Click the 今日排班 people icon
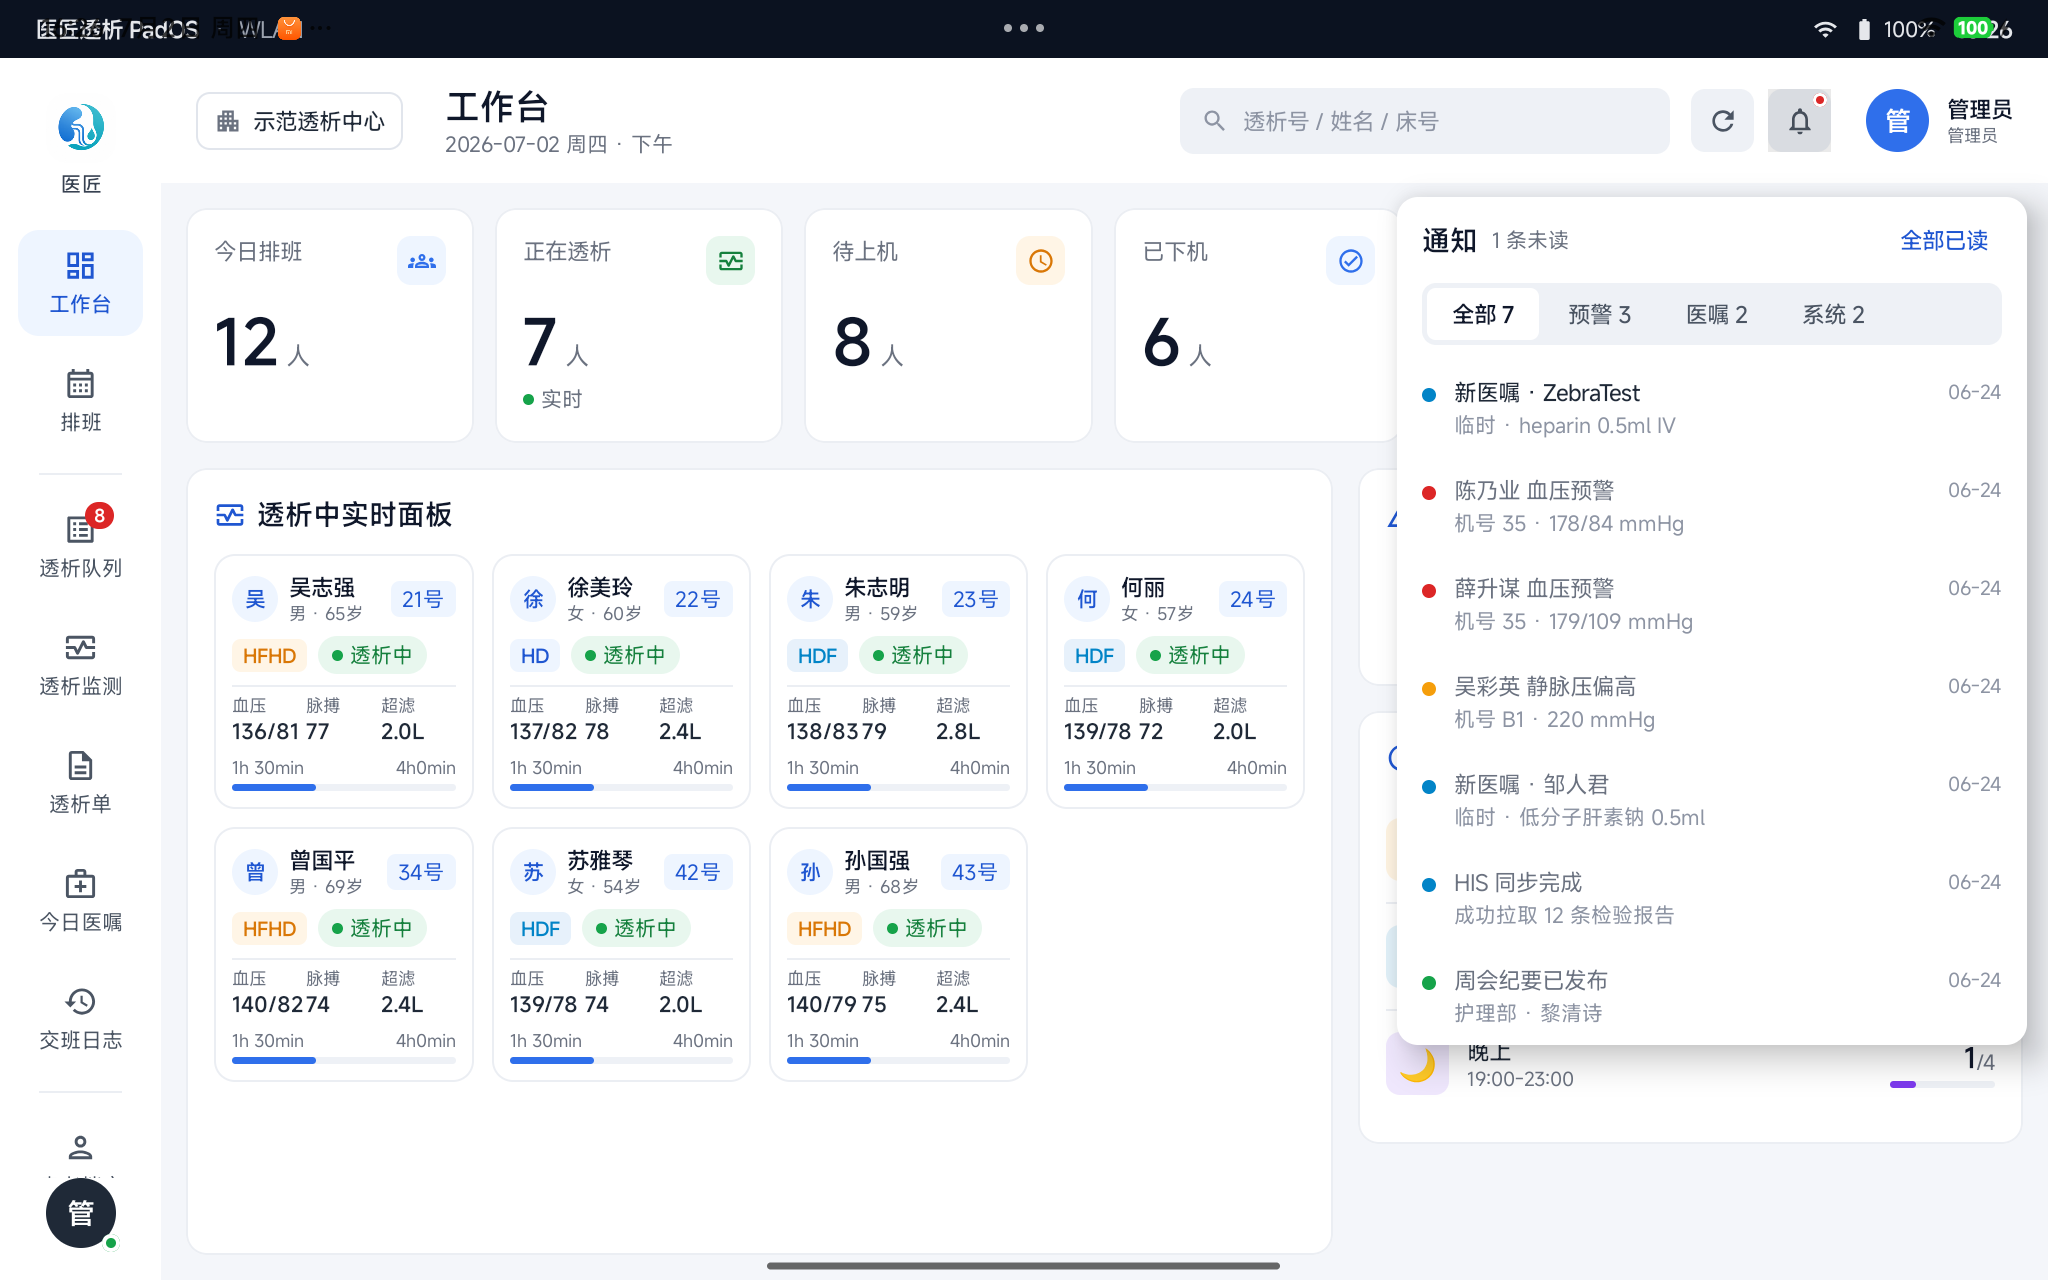 [x=422, y=261]
